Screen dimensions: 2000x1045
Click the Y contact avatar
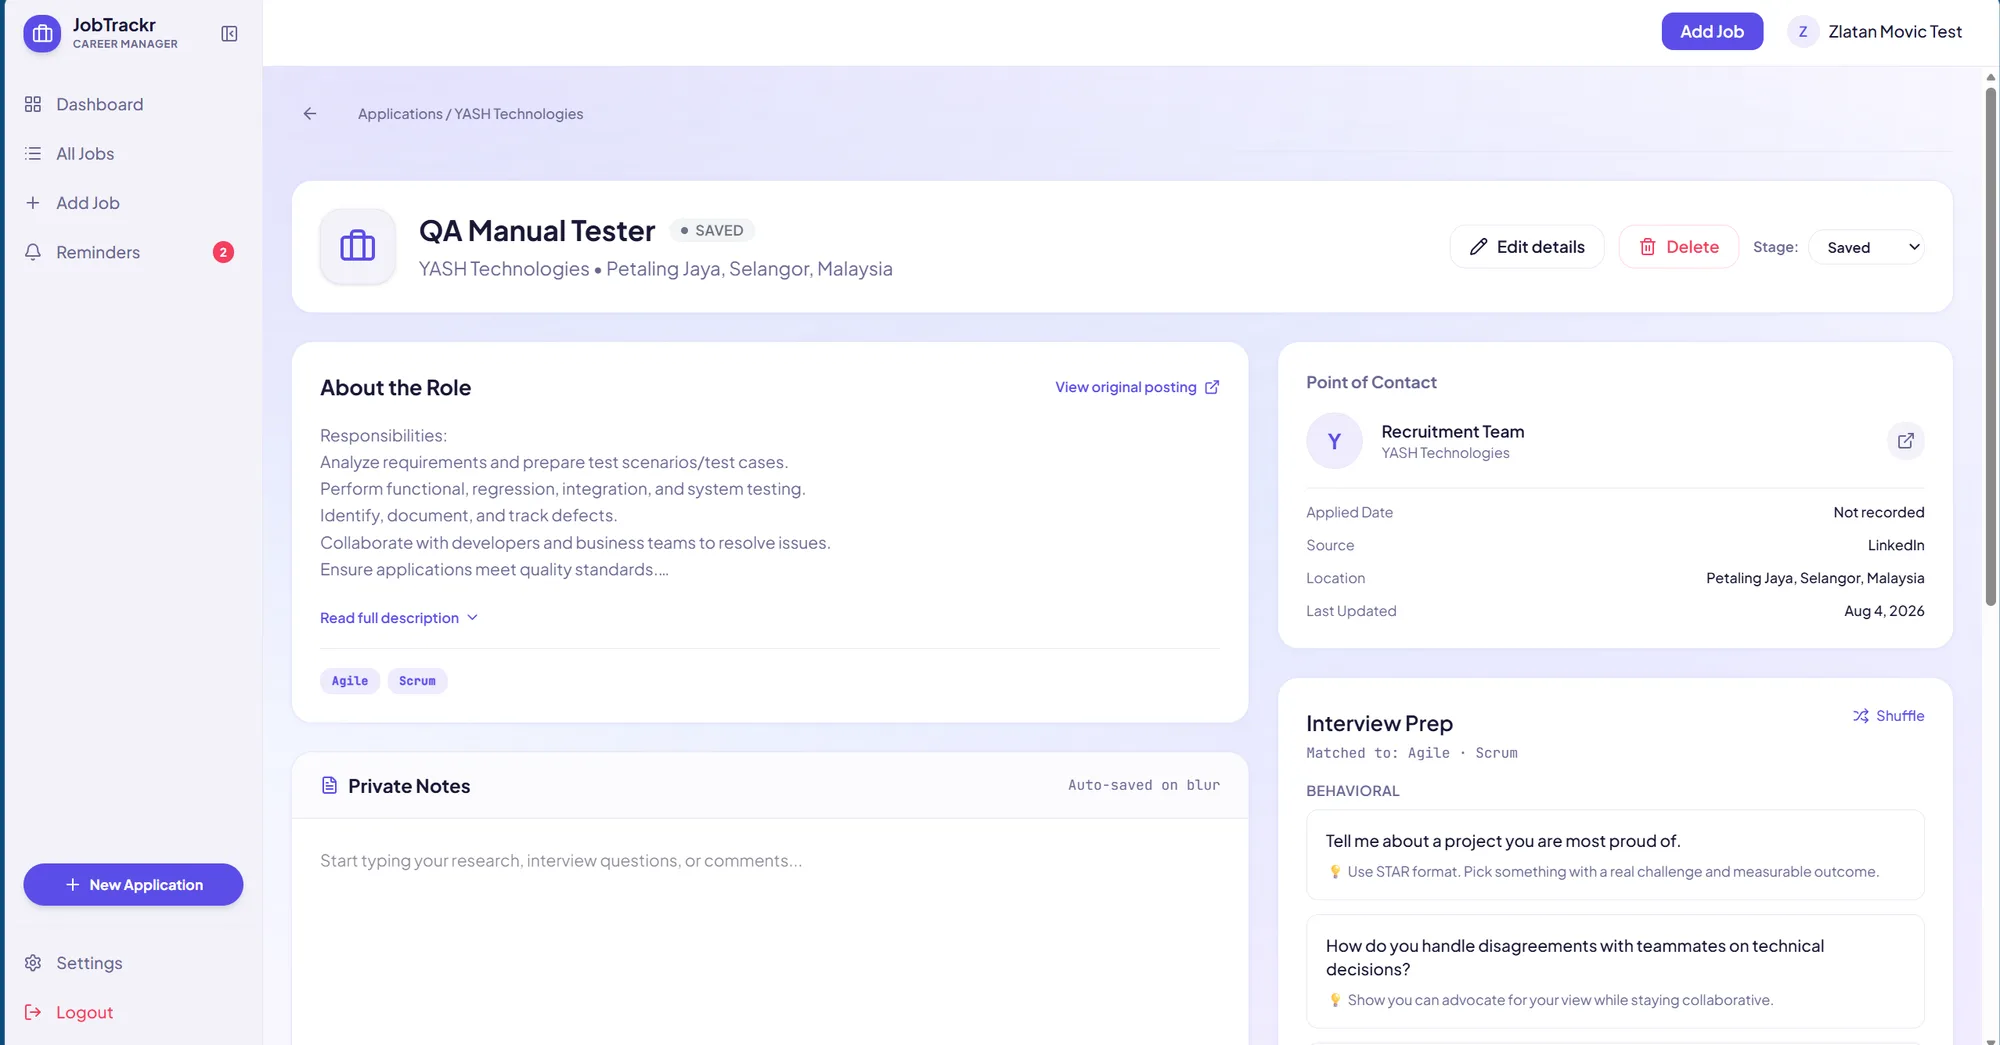[1334, 441]
